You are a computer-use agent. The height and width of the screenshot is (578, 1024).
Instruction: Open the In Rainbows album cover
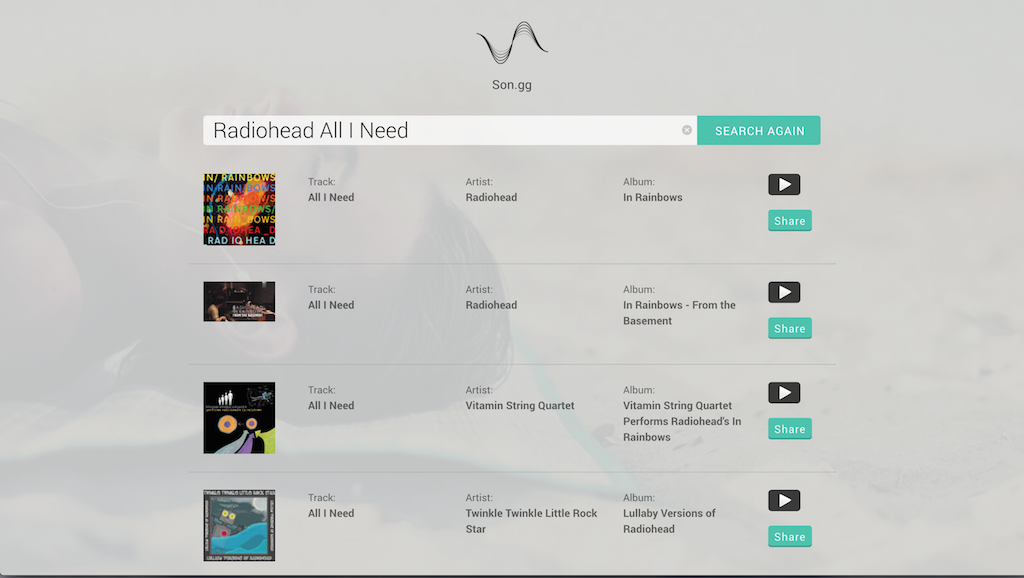(x=239, y=210)
